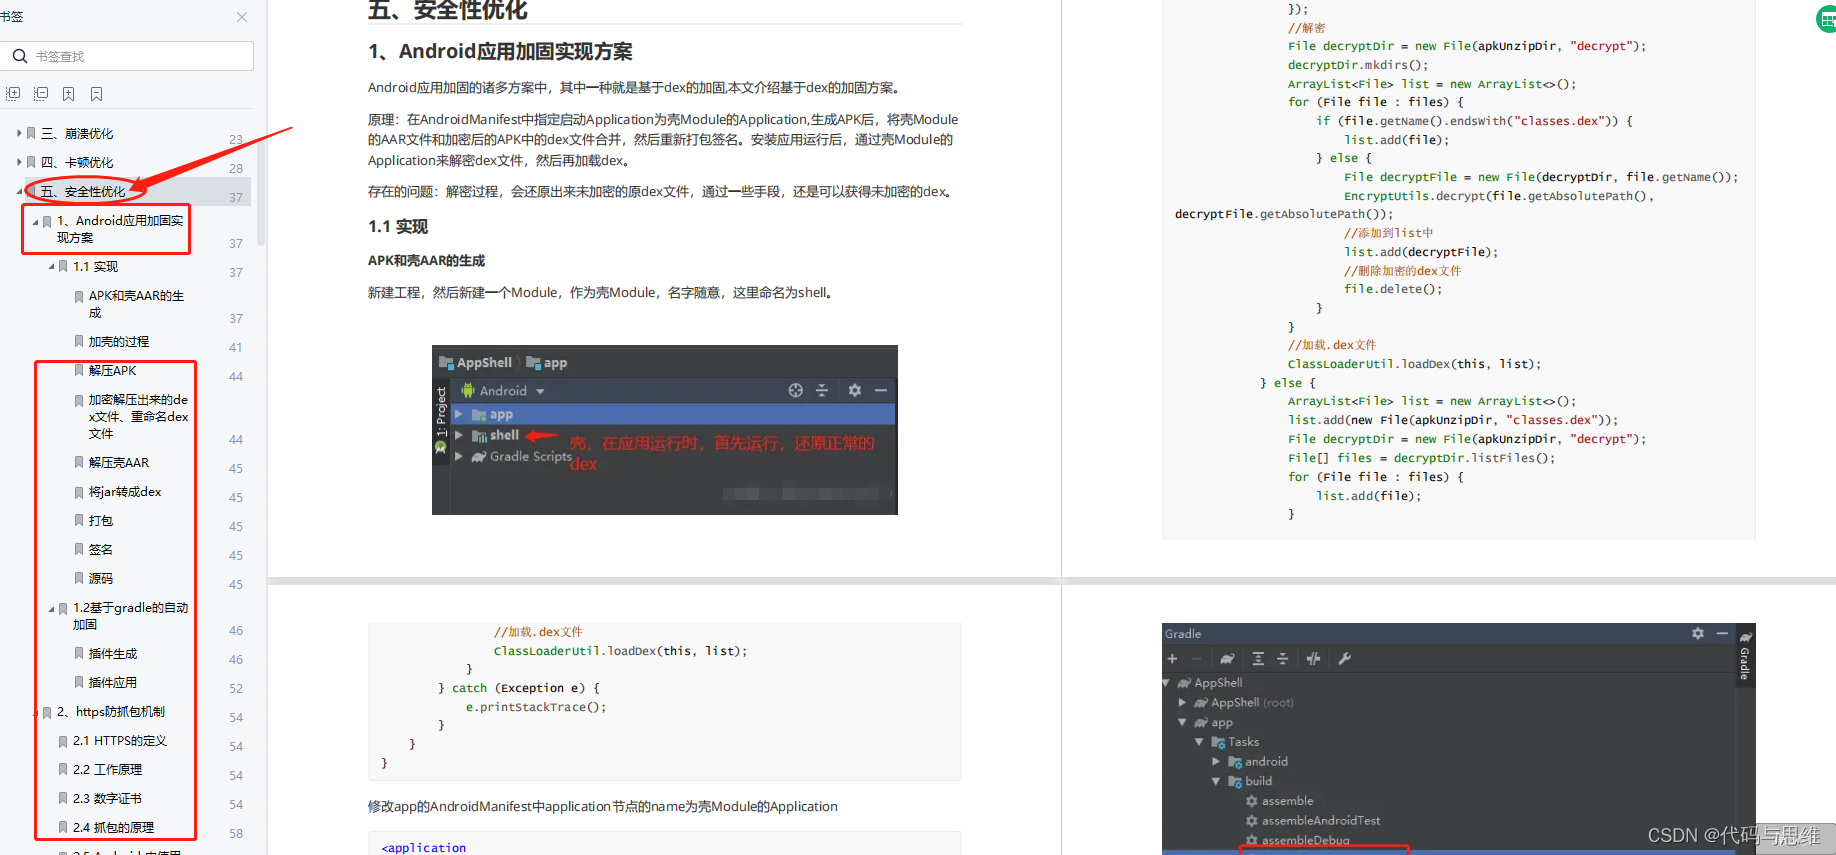Expand the 三、崩溃优化 bookmark node
The image size is (1836, 855).
pos(18,133)
